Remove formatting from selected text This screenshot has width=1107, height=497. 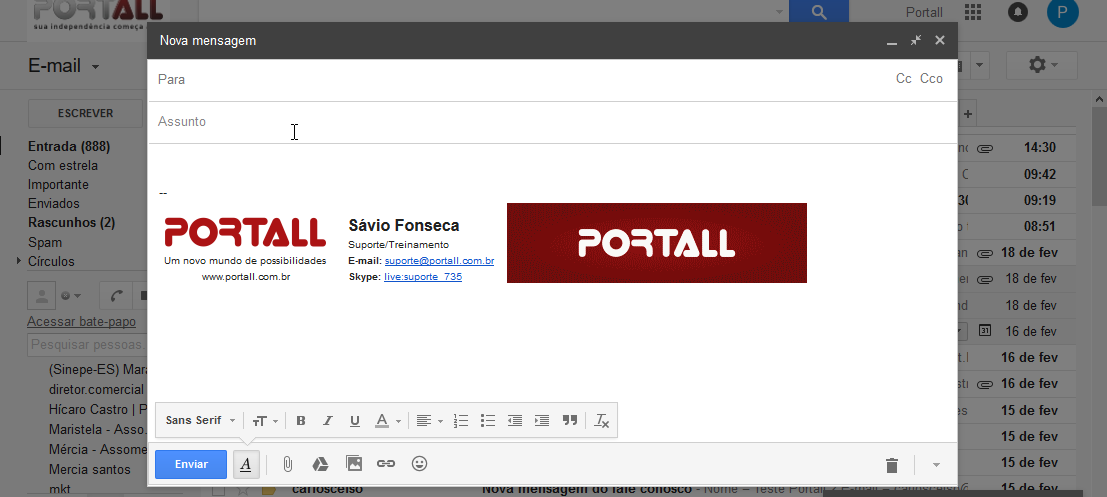click(602, 421)
